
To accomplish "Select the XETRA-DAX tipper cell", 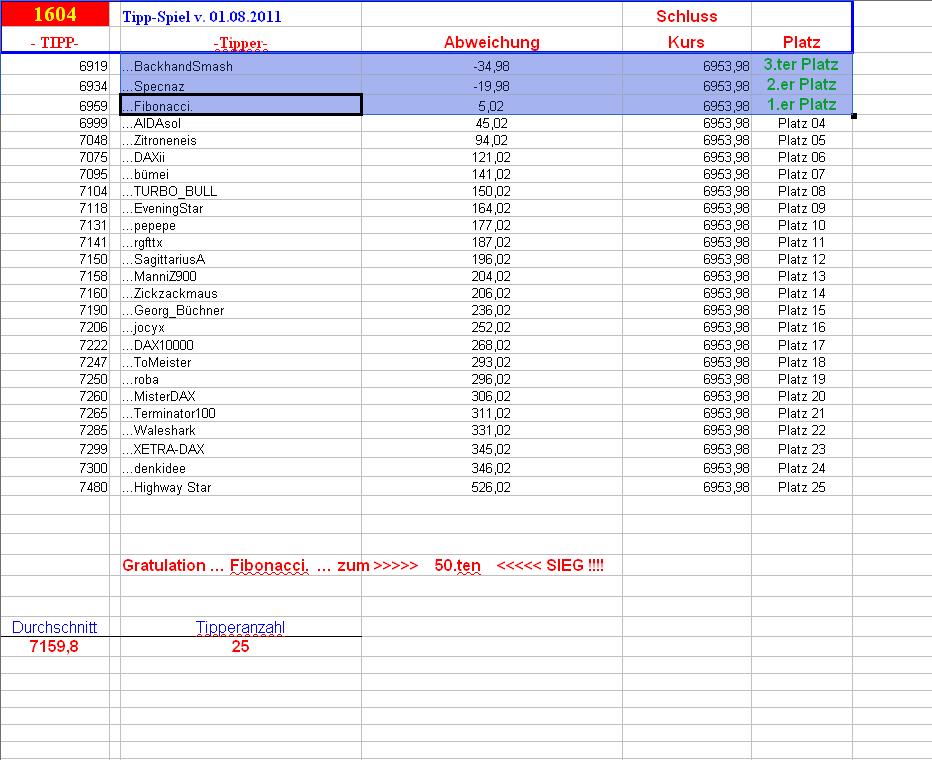I will click(x=241, y=449).
